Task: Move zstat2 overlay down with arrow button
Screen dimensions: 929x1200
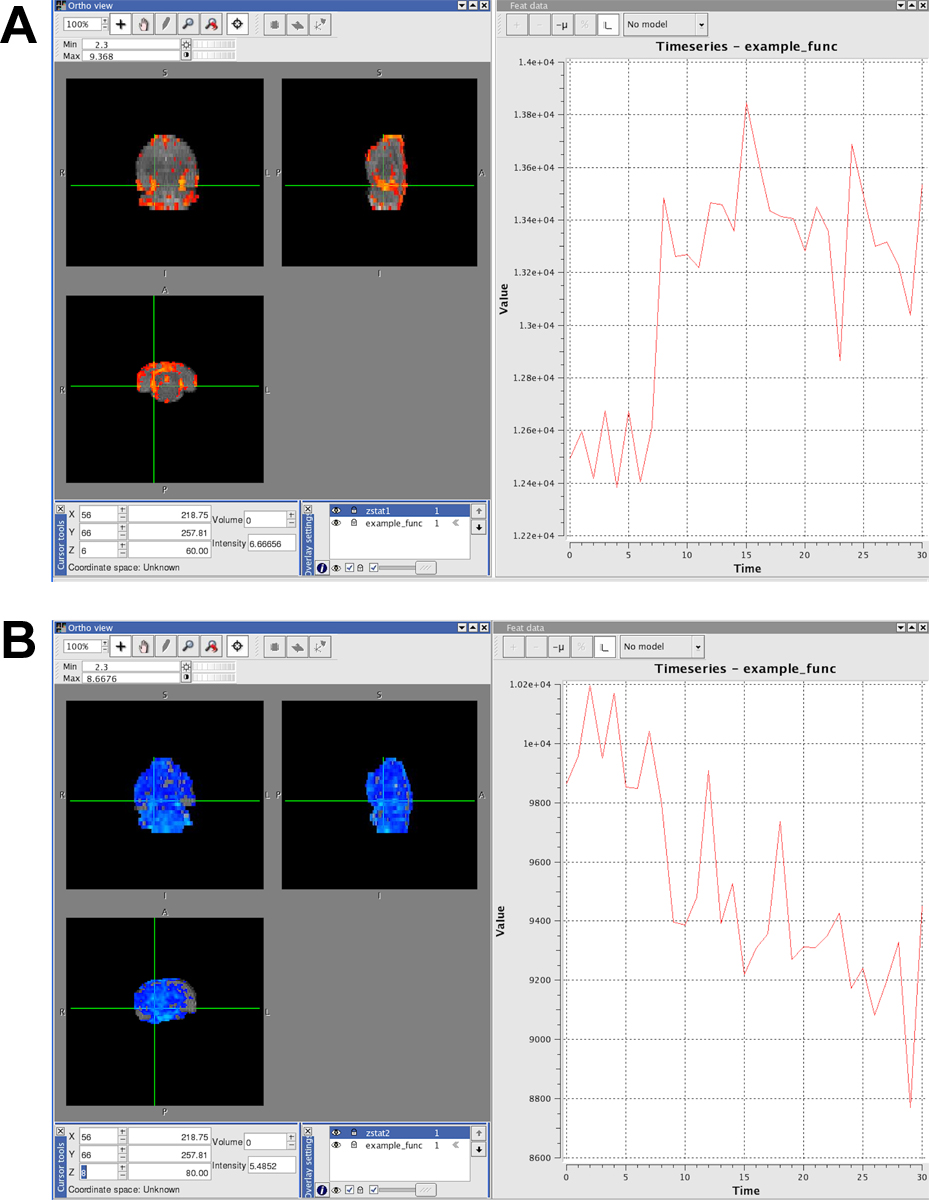Action: pyautogui.click(x=479, y=1149)
